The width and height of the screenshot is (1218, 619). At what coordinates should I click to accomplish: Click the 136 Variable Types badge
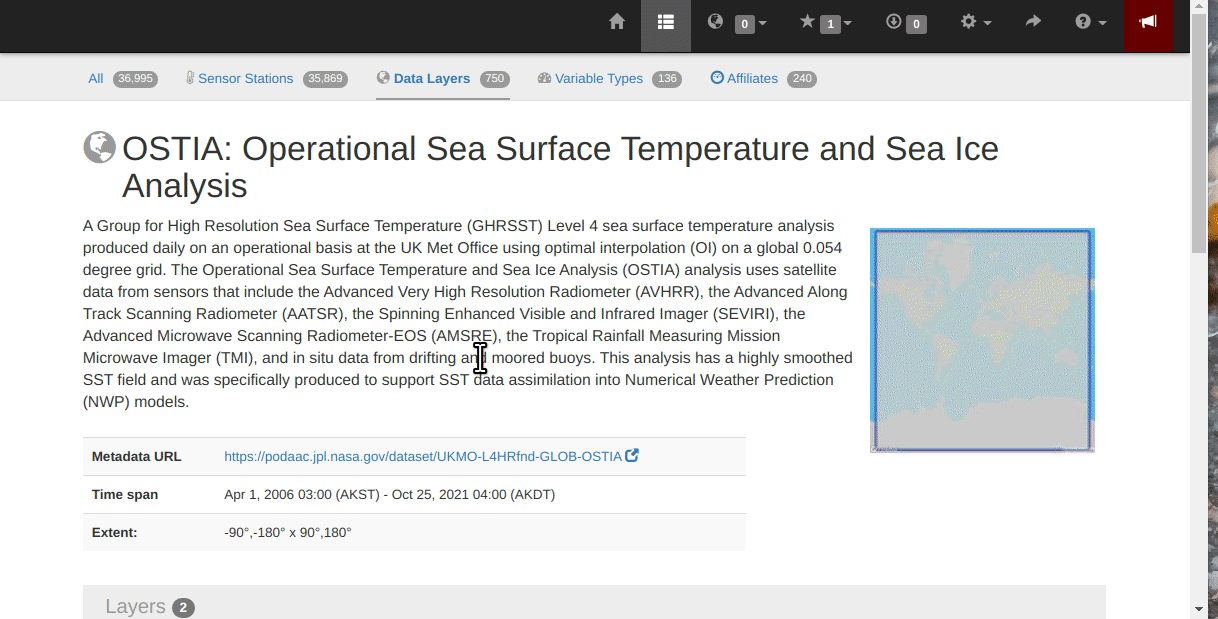(x=667, y=79)
